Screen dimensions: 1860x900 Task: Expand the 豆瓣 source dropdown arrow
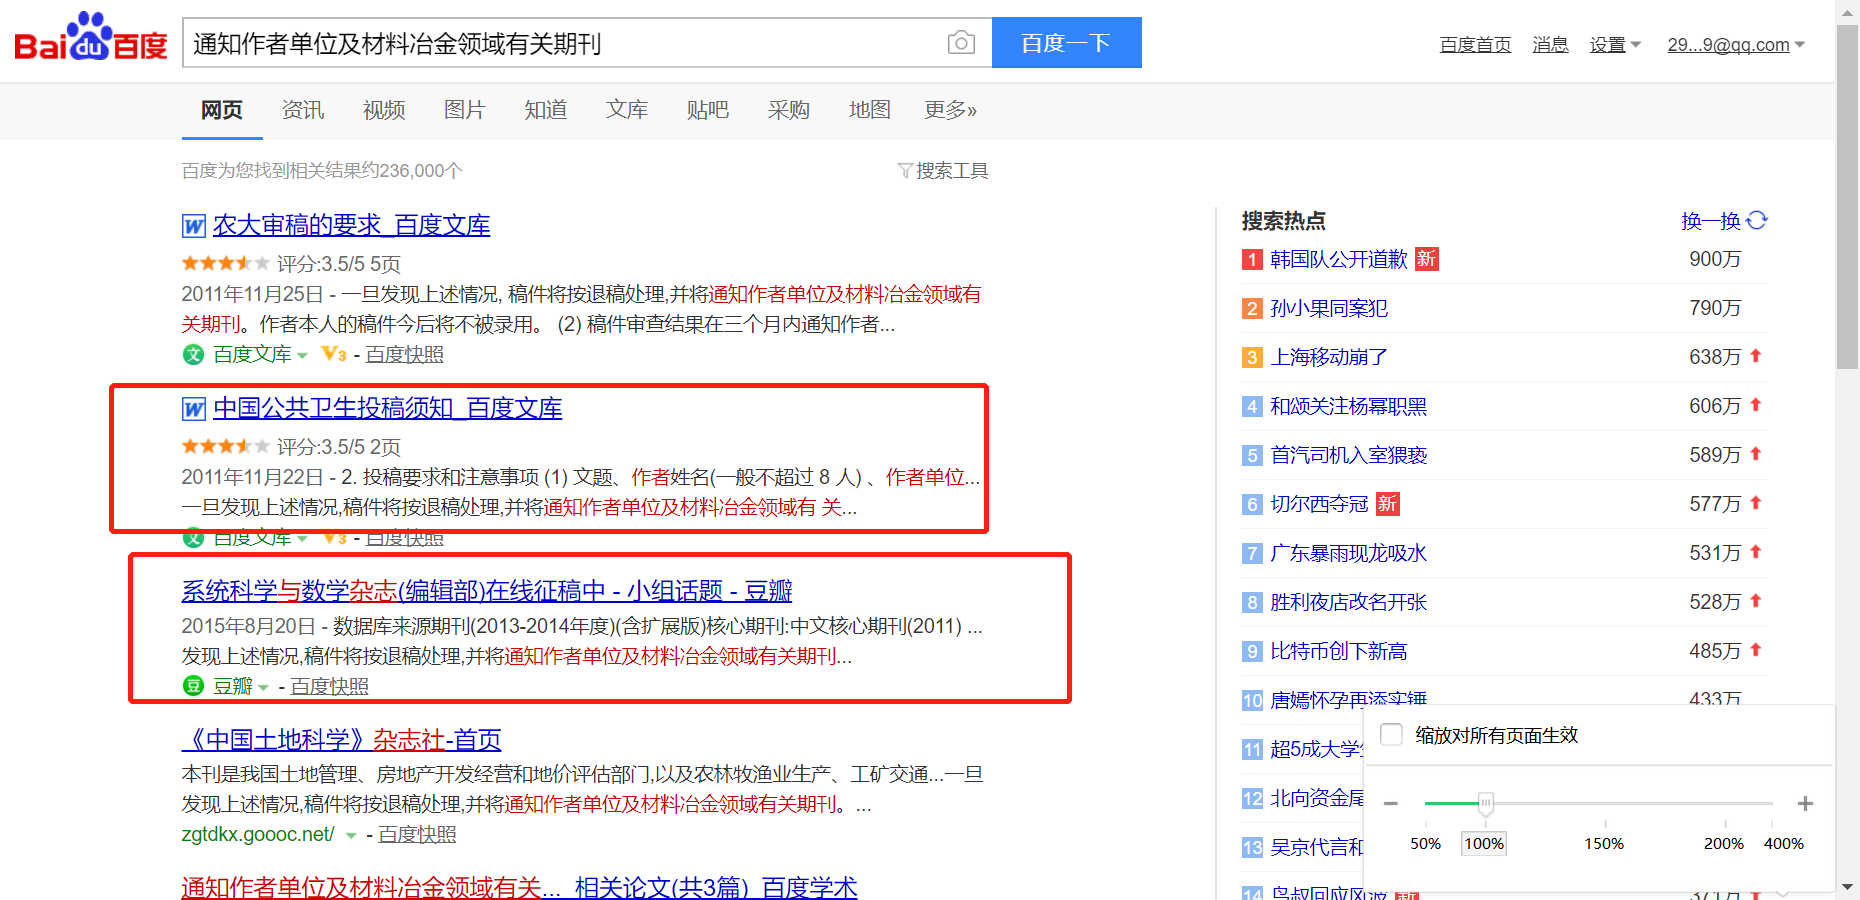click(263, 688)
